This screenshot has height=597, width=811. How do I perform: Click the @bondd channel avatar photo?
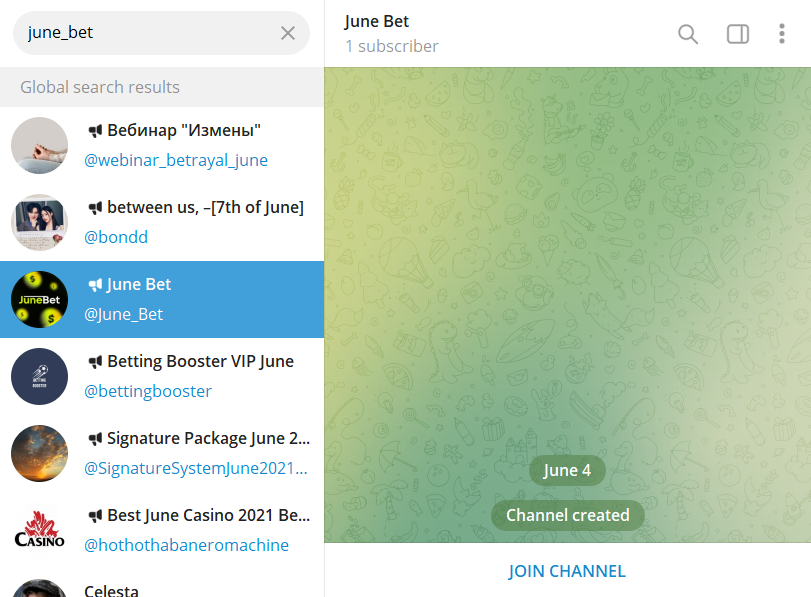click(x=39, y=222)
